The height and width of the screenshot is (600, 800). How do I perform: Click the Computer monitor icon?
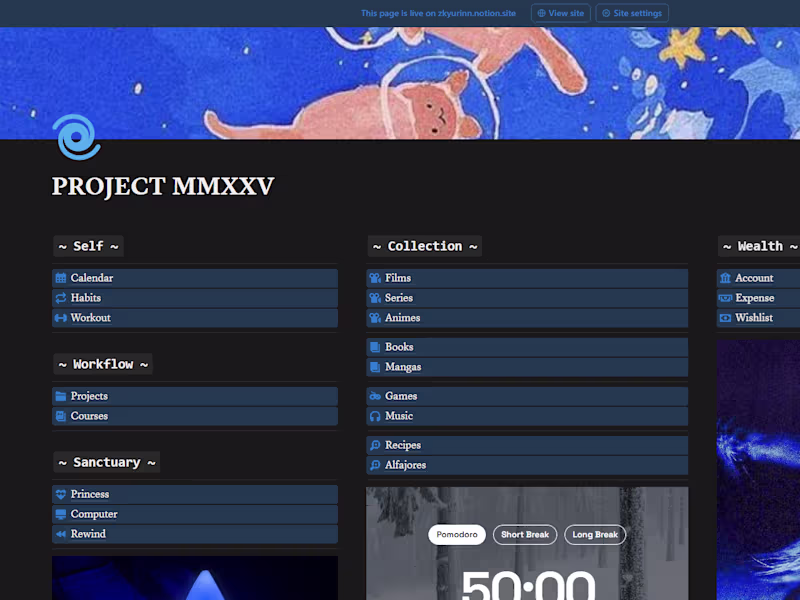tap(61, 514)
